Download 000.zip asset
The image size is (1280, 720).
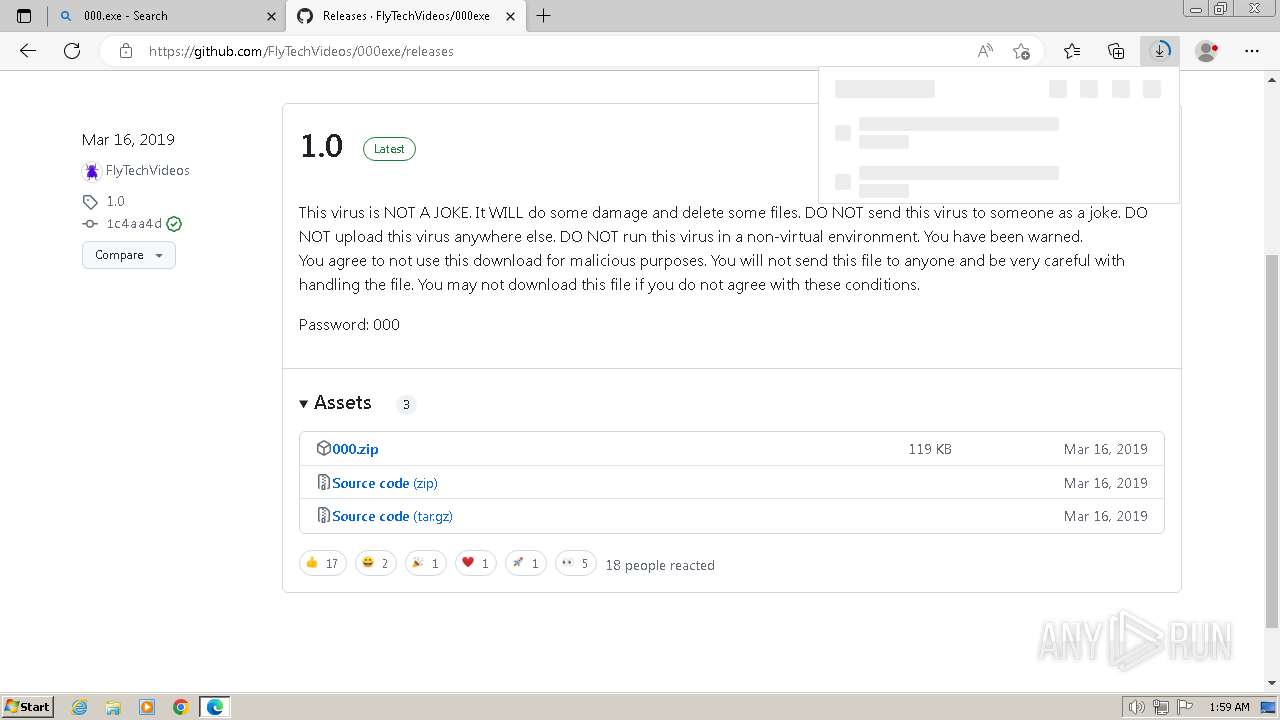(355, 449)
